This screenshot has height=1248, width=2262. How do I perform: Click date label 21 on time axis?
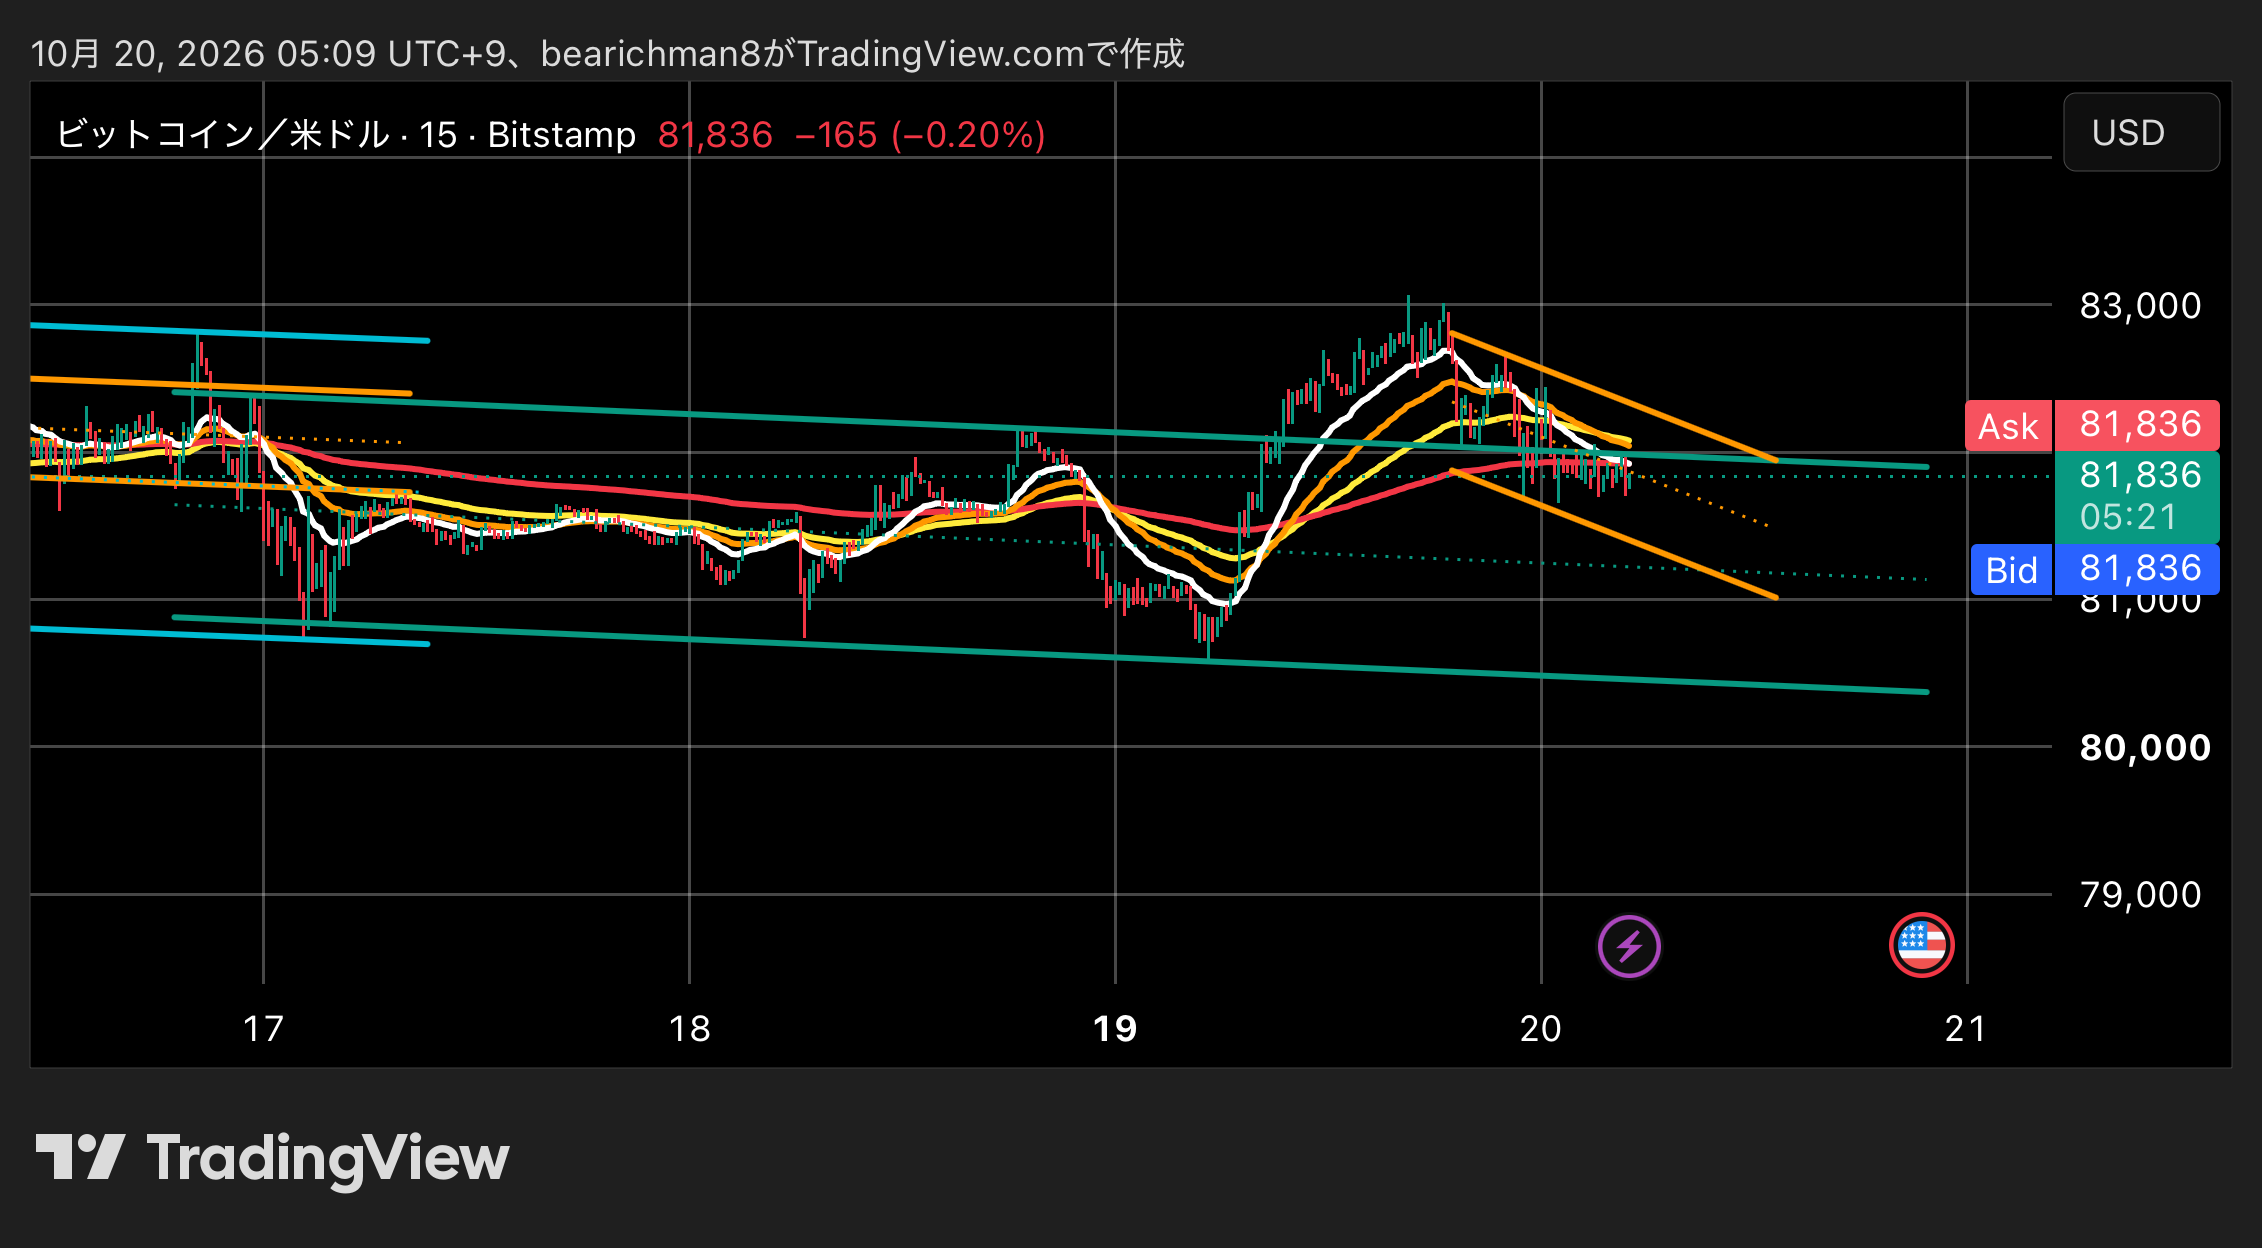click(1965, 1029)
